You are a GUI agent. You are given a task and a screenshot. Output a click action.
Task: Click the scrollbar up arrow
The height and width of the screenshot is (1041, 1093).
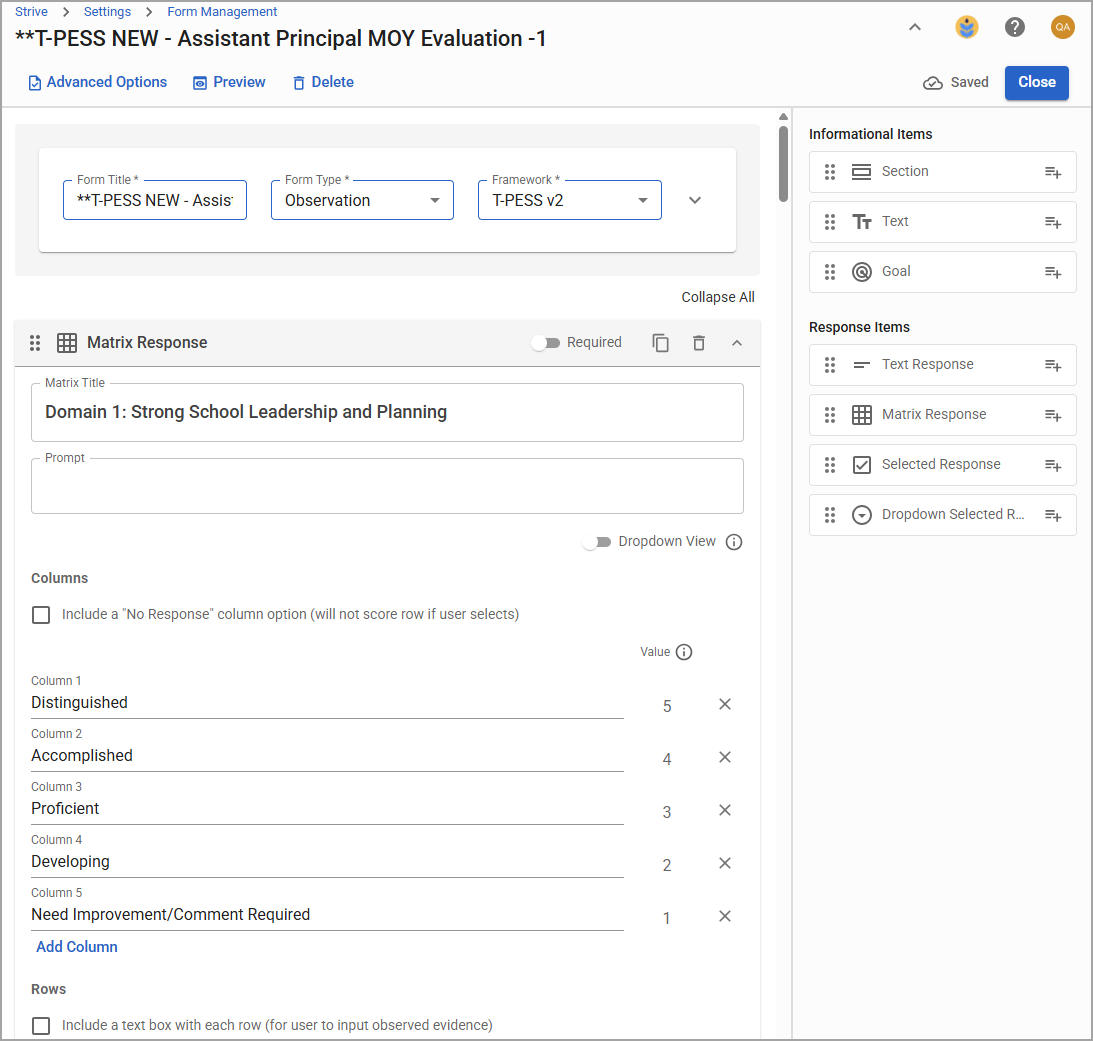pos(784,116)
